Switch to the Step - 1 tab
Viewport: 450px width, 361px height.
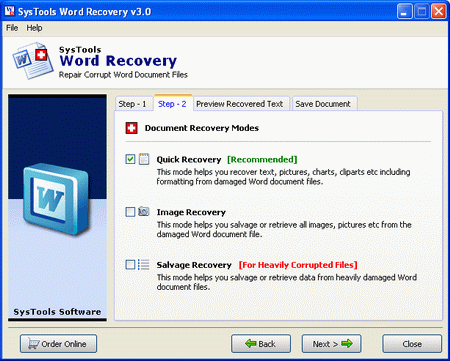[132, 104]
